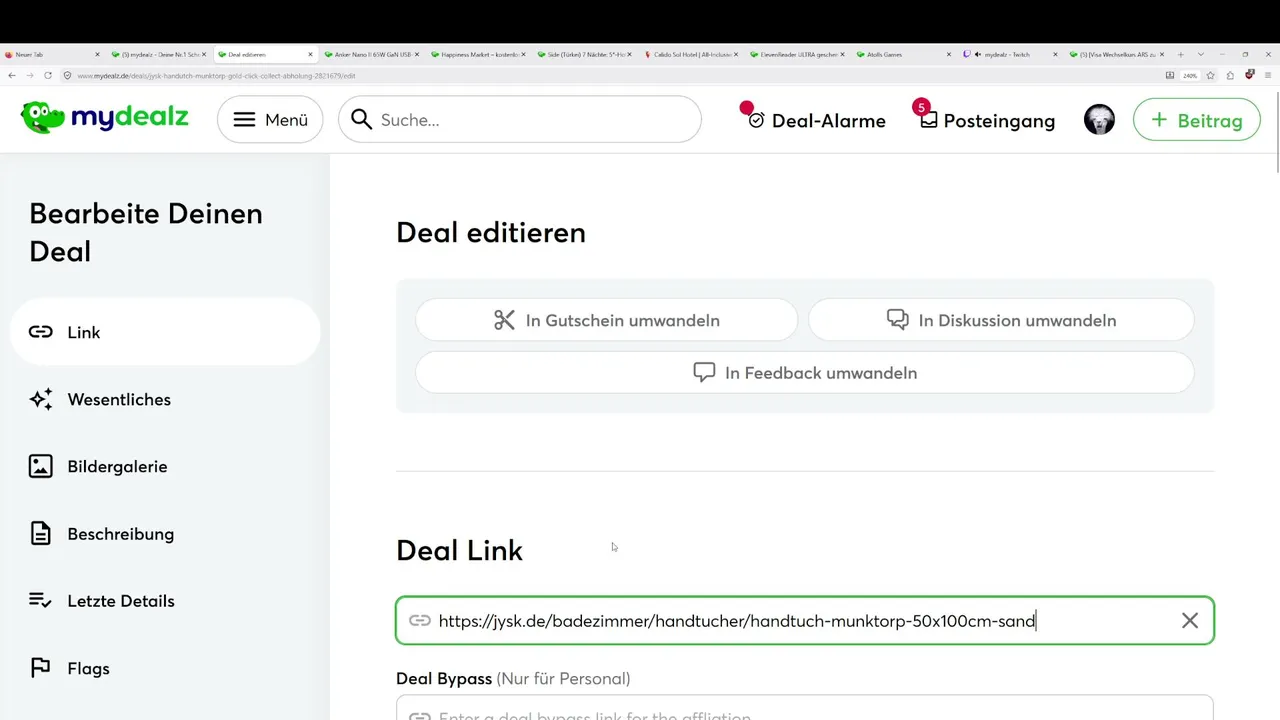Focus the Suche search field
This screenshot has height=720, width=1280.
(520, 120)
